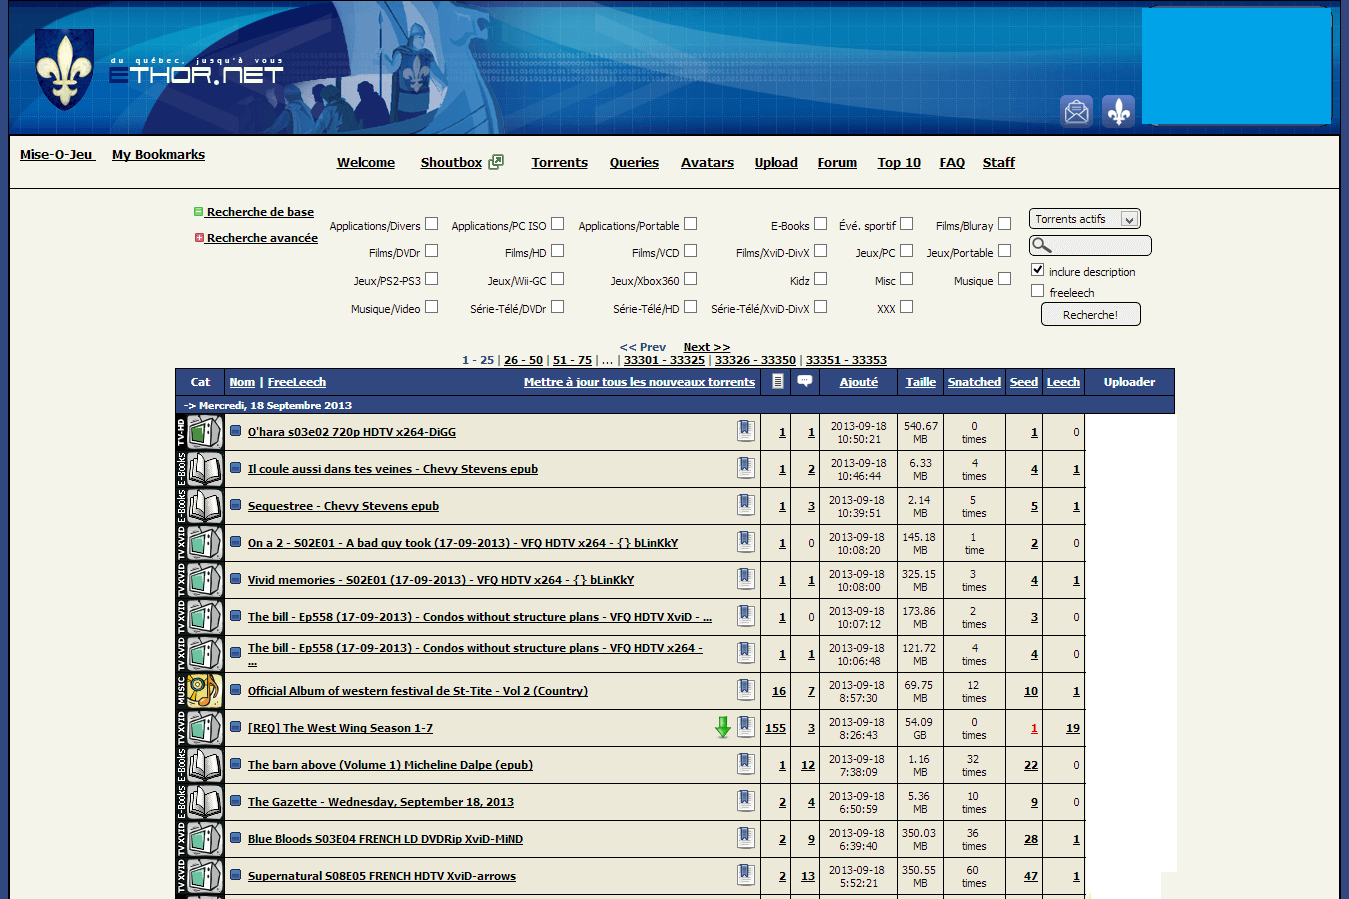
Task: Check the E-Books category box
Action: coord(820,224)
